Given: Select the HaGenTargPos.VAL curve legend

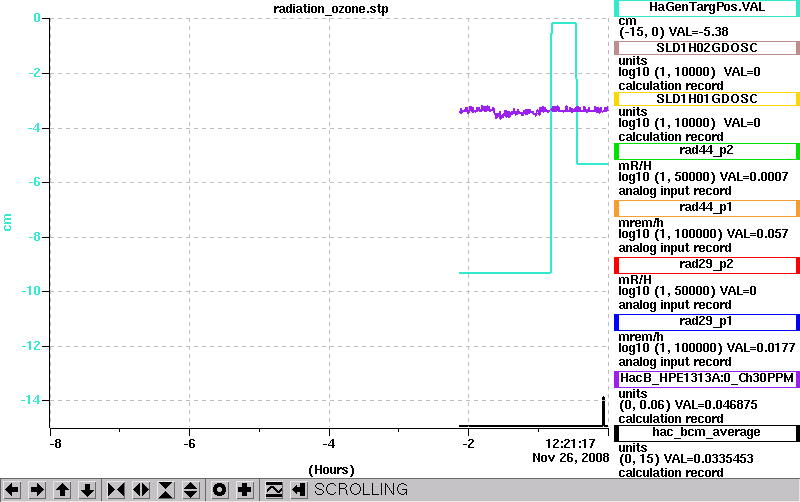Looking at the screenshot, I should point(707,8).
